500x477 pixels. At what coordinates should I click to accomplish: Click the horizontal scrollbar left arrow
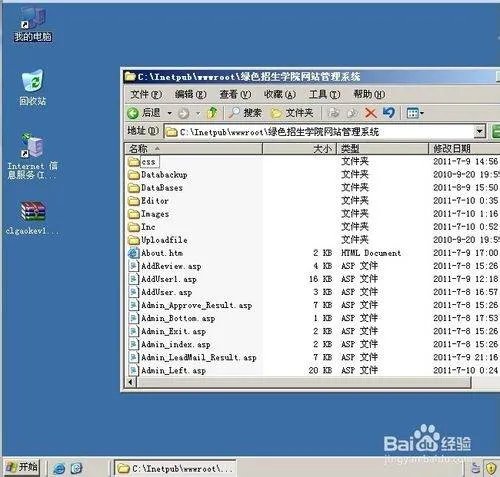pyautogui.click(x=130, y=382)
